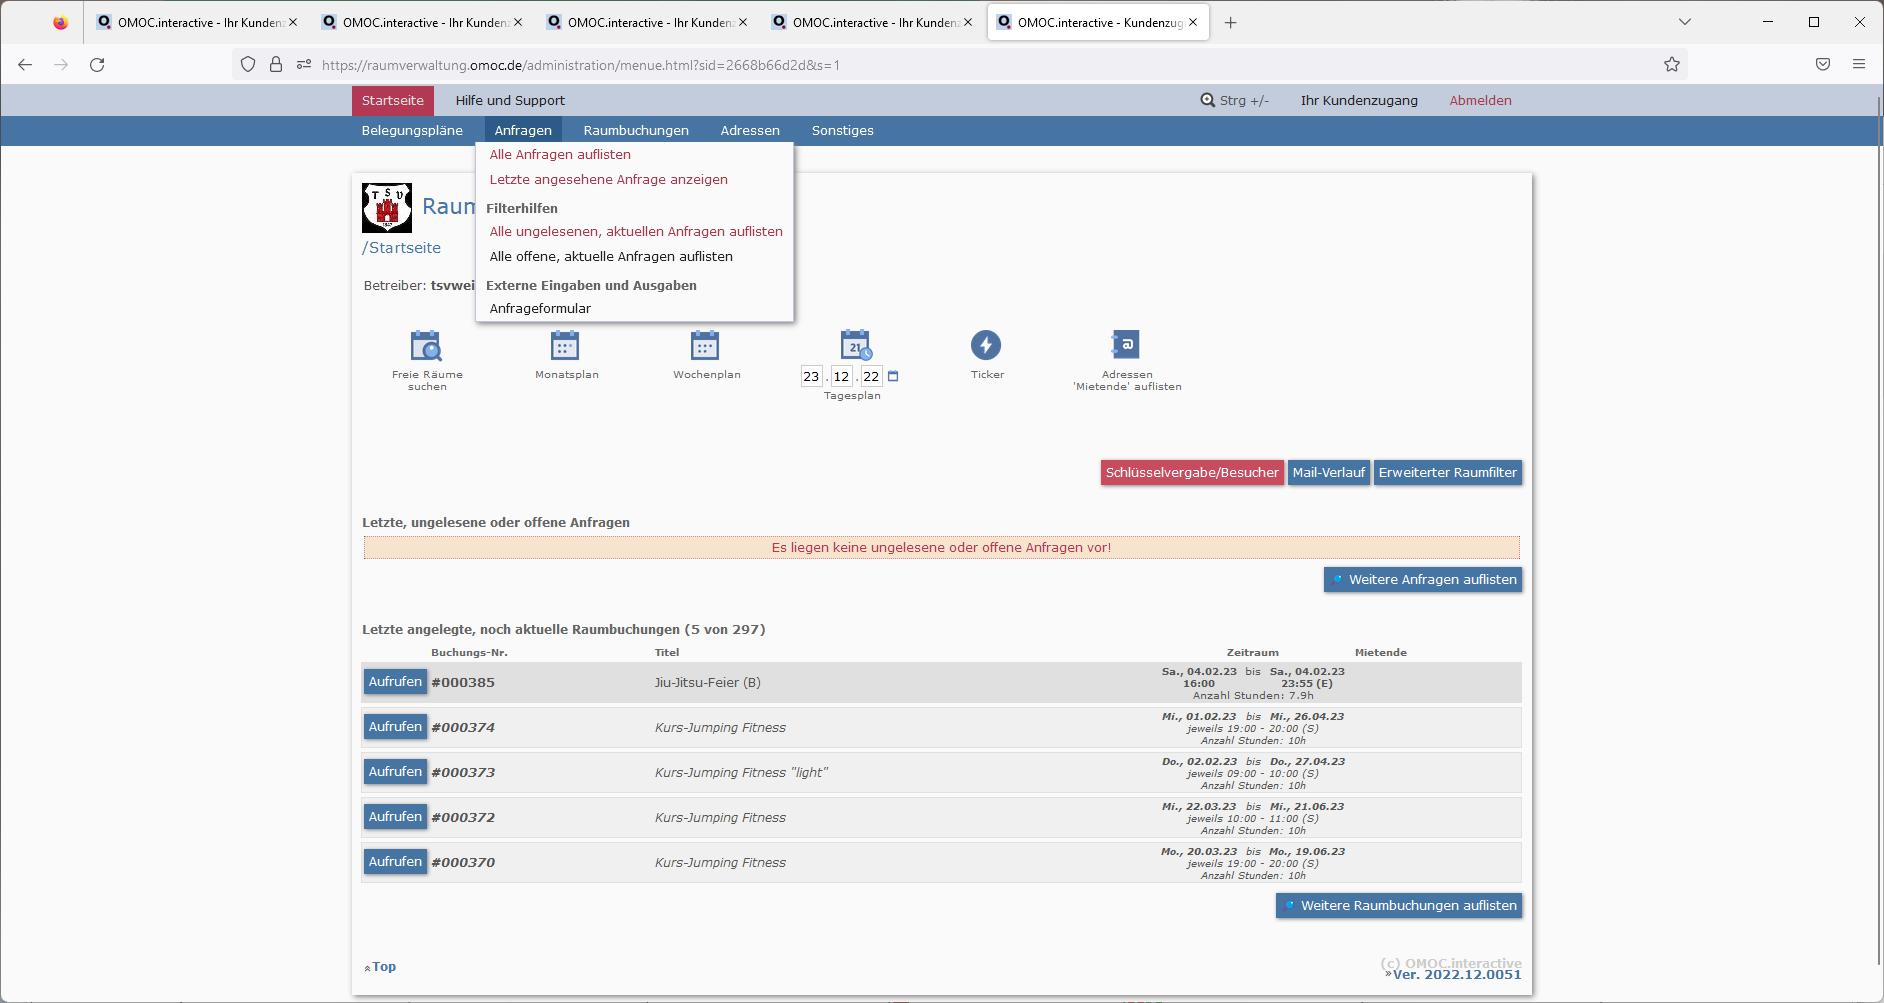Switch to the fourth OMOC.interactive tab
This screenshot has width=1884, height=1003.
(x=874, y=22)
